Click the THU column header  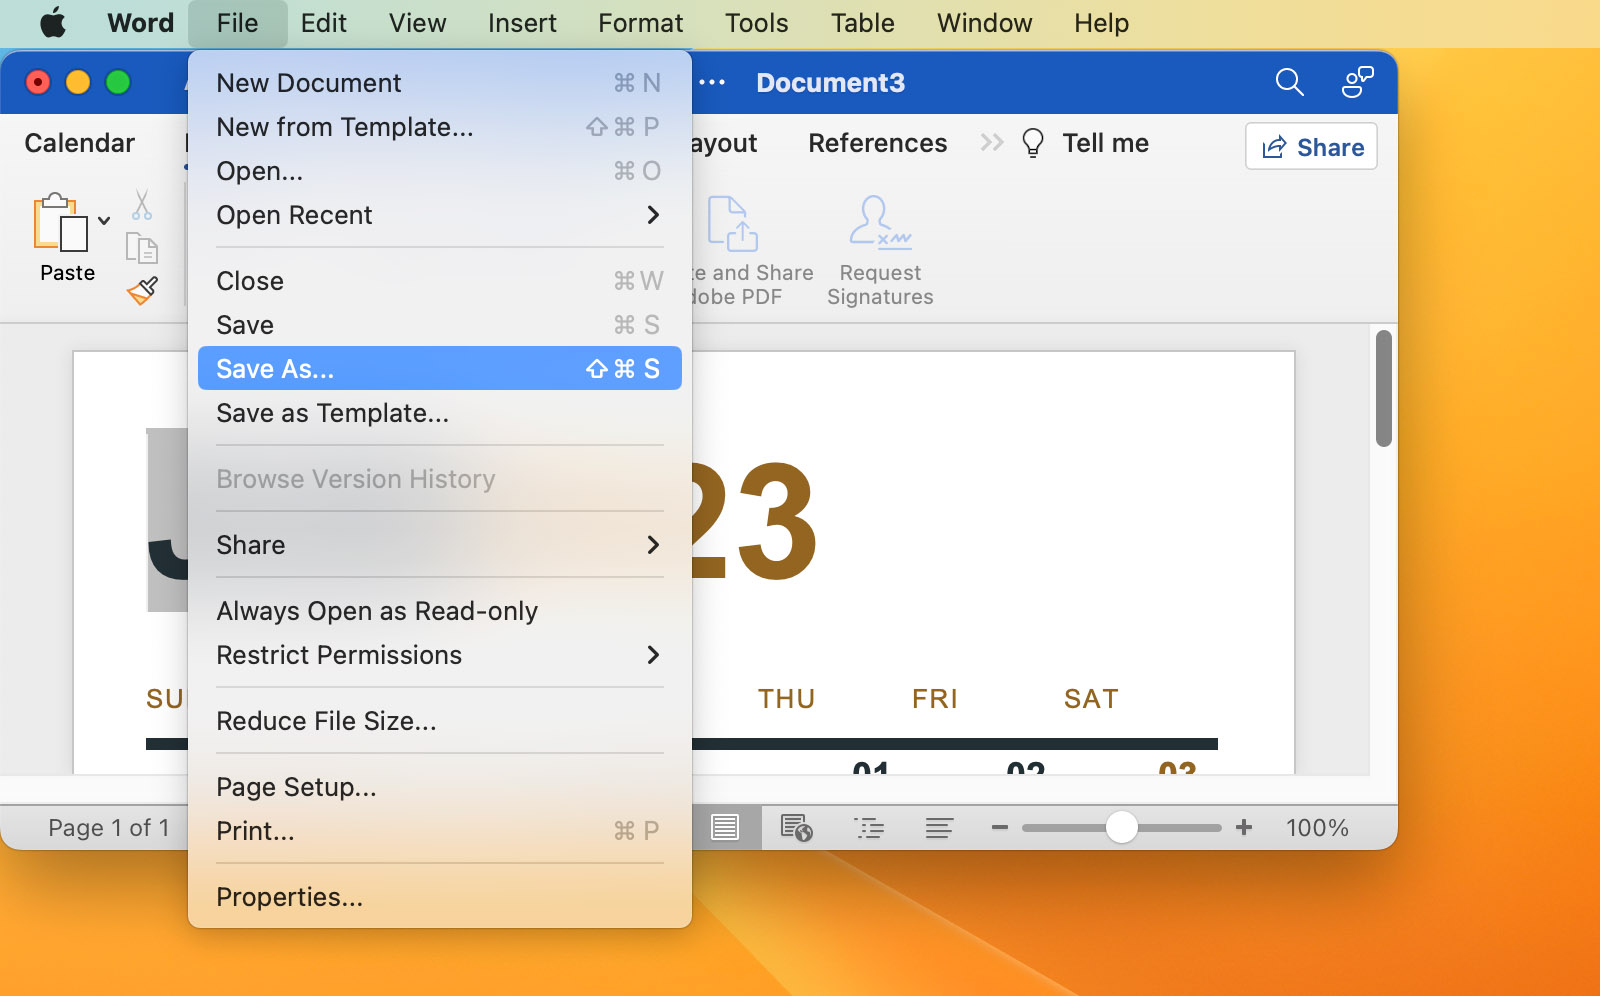click(x=787, y=699)
